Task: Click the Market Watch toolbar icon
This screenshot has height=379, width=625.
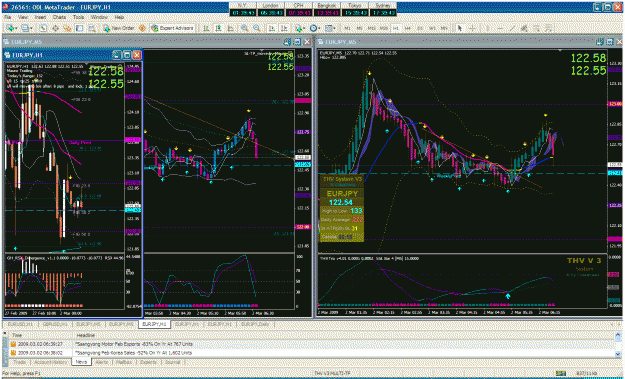Action: (43, 28)
